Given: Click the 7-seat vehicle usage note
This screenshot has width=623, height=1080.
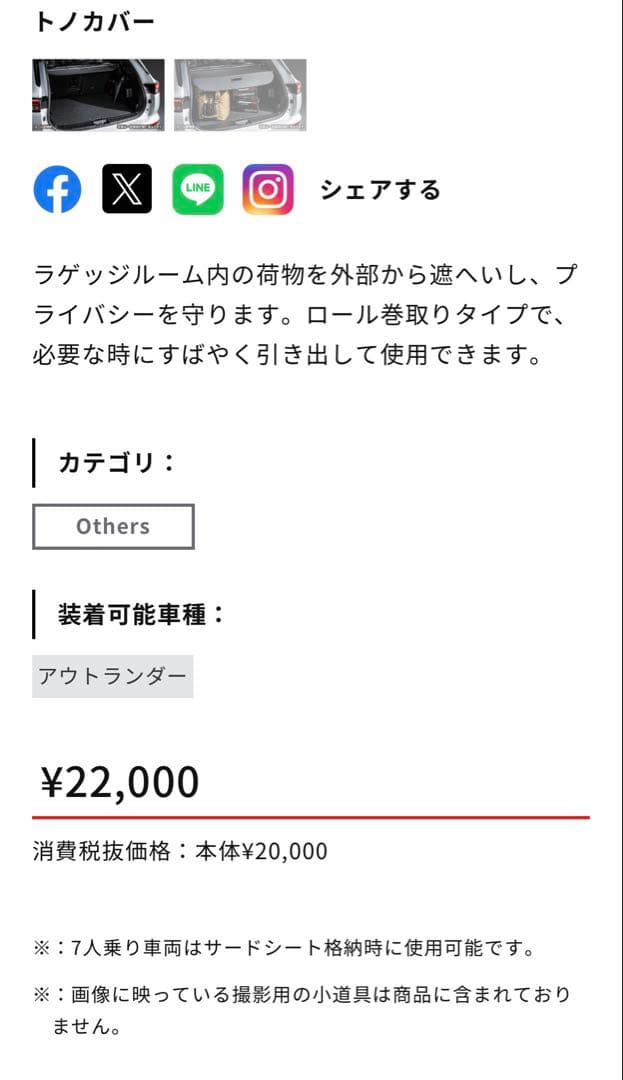Looking at the screenshot, I should (288, 941).
